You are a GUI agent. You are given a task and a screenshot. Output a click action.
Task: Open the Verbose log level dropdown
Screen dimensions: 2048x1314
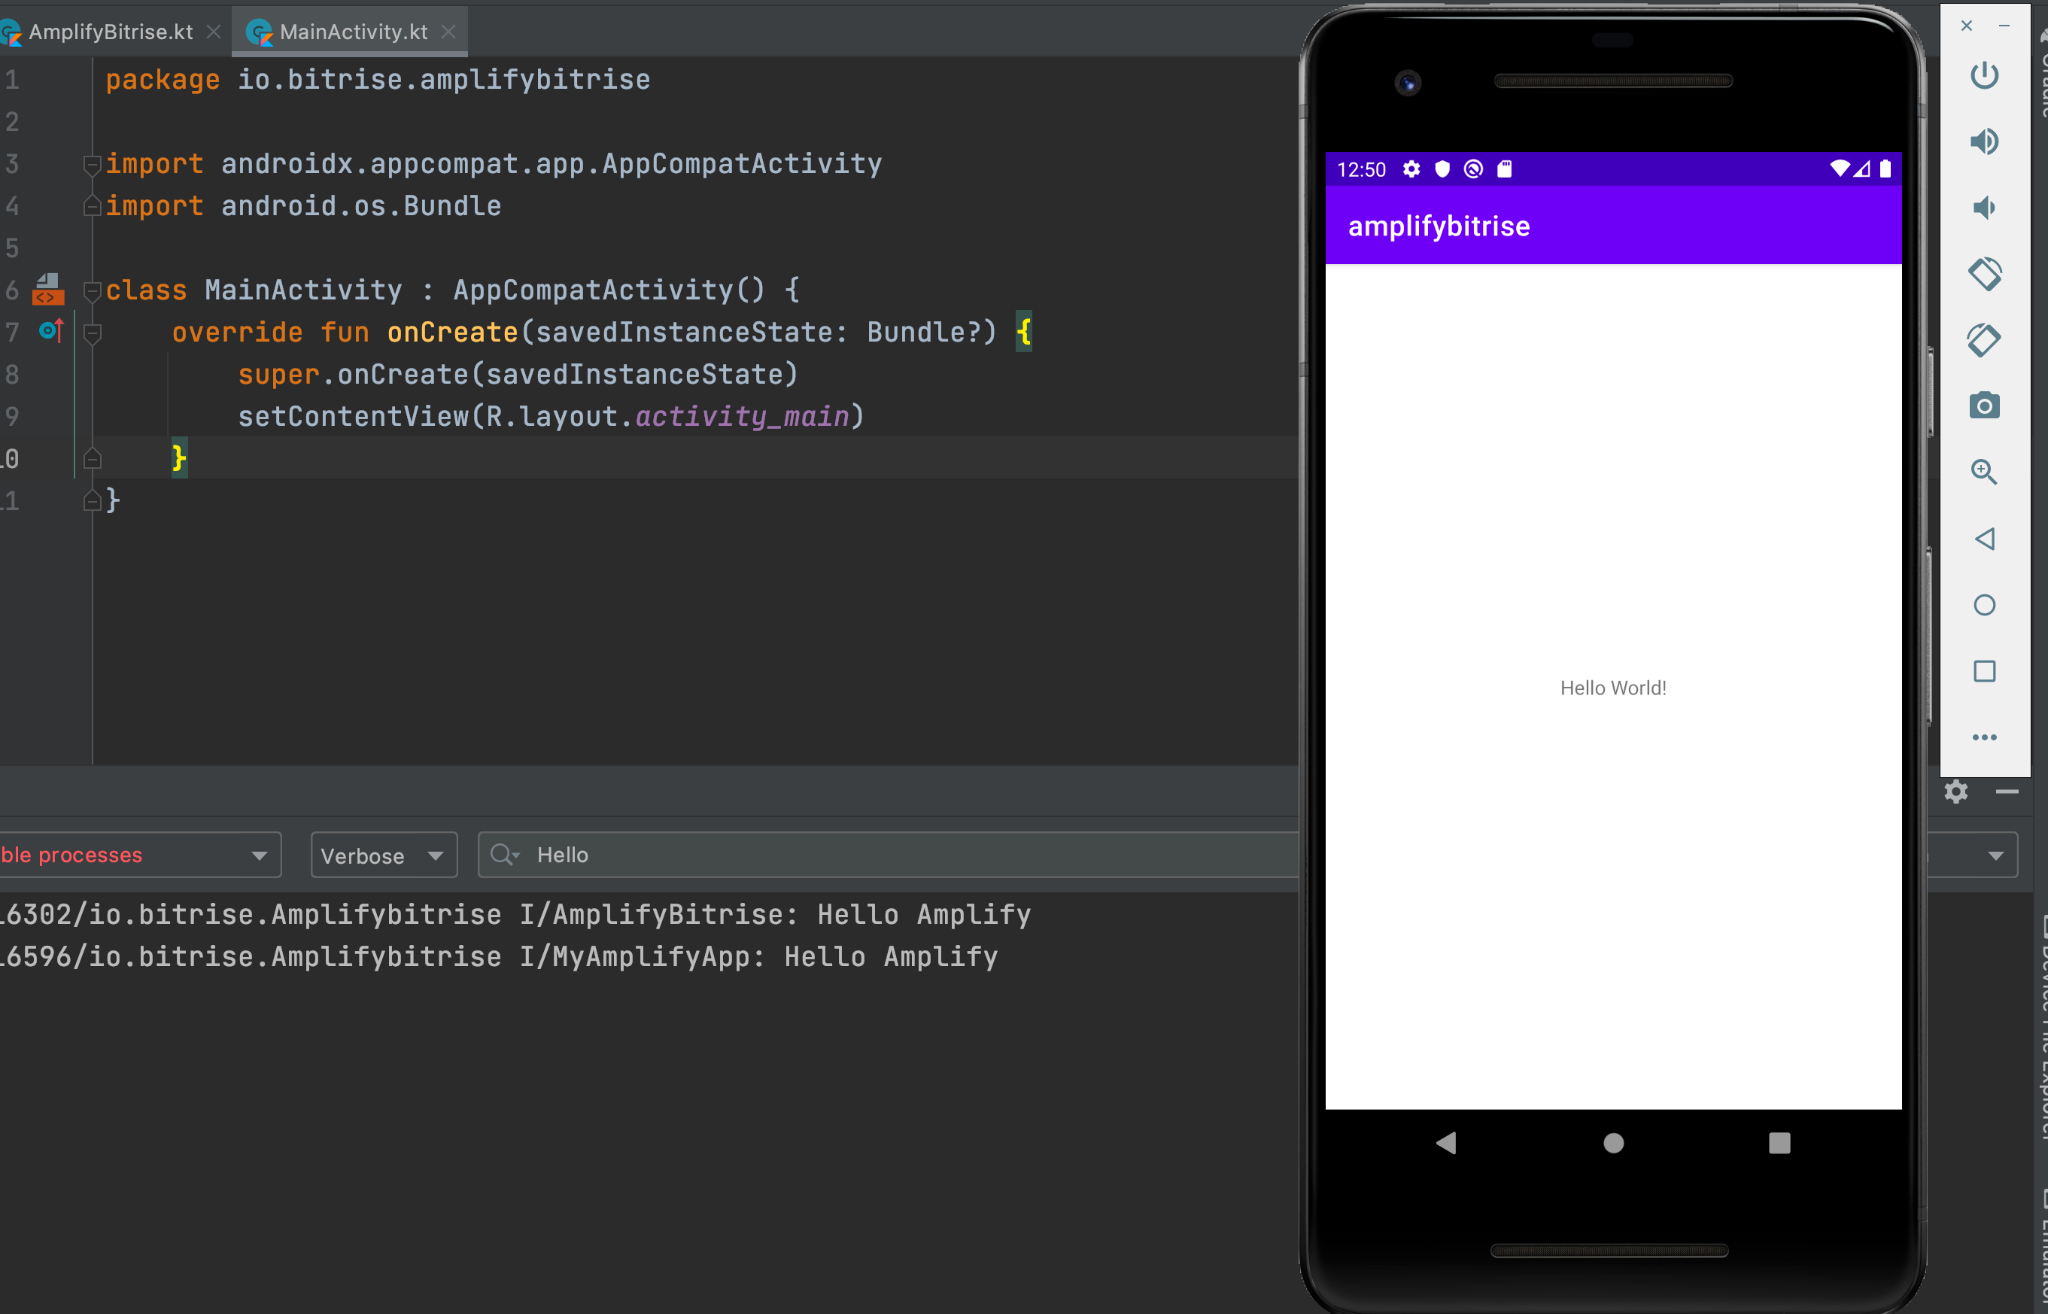[x=384, y=855]
